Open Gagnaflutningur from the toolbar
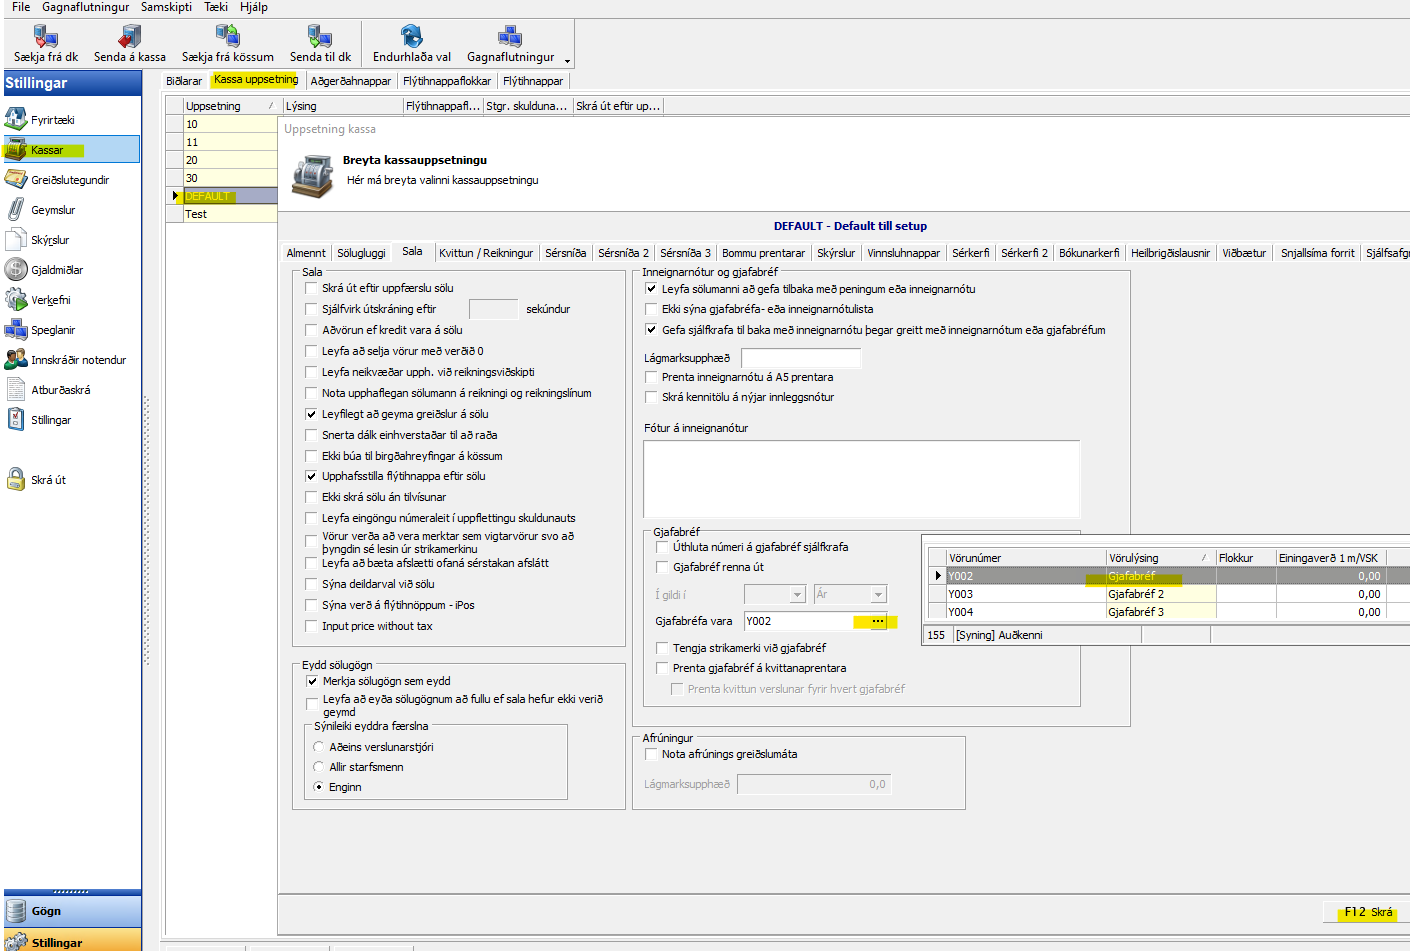This screenshot has height=951, width=1410. pyautogui.click(x=510, y=38)
